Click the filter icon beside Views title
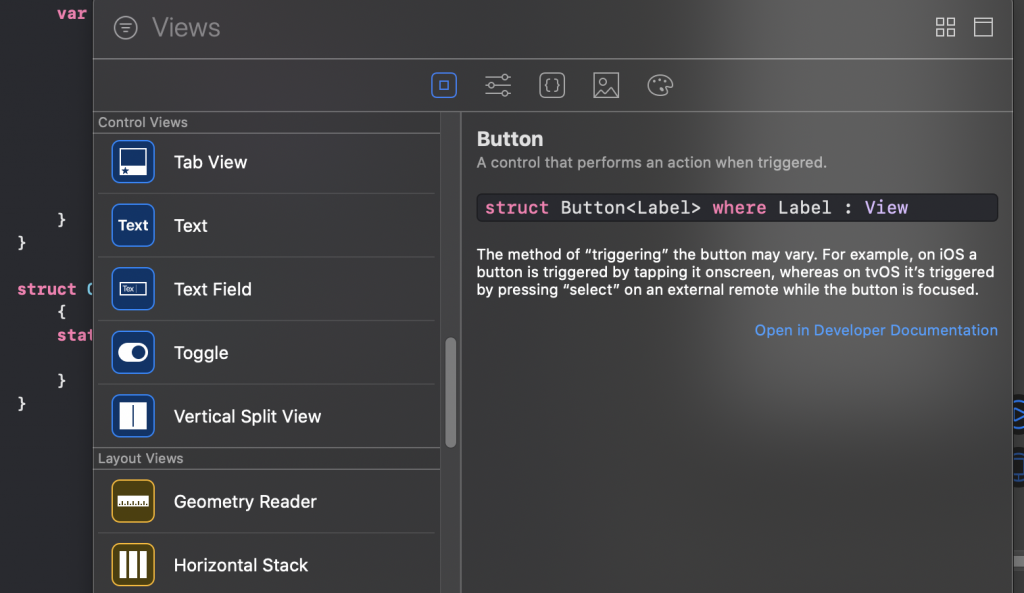The height and width of the screenshot is (593, 1024). [x=125, y=28]
